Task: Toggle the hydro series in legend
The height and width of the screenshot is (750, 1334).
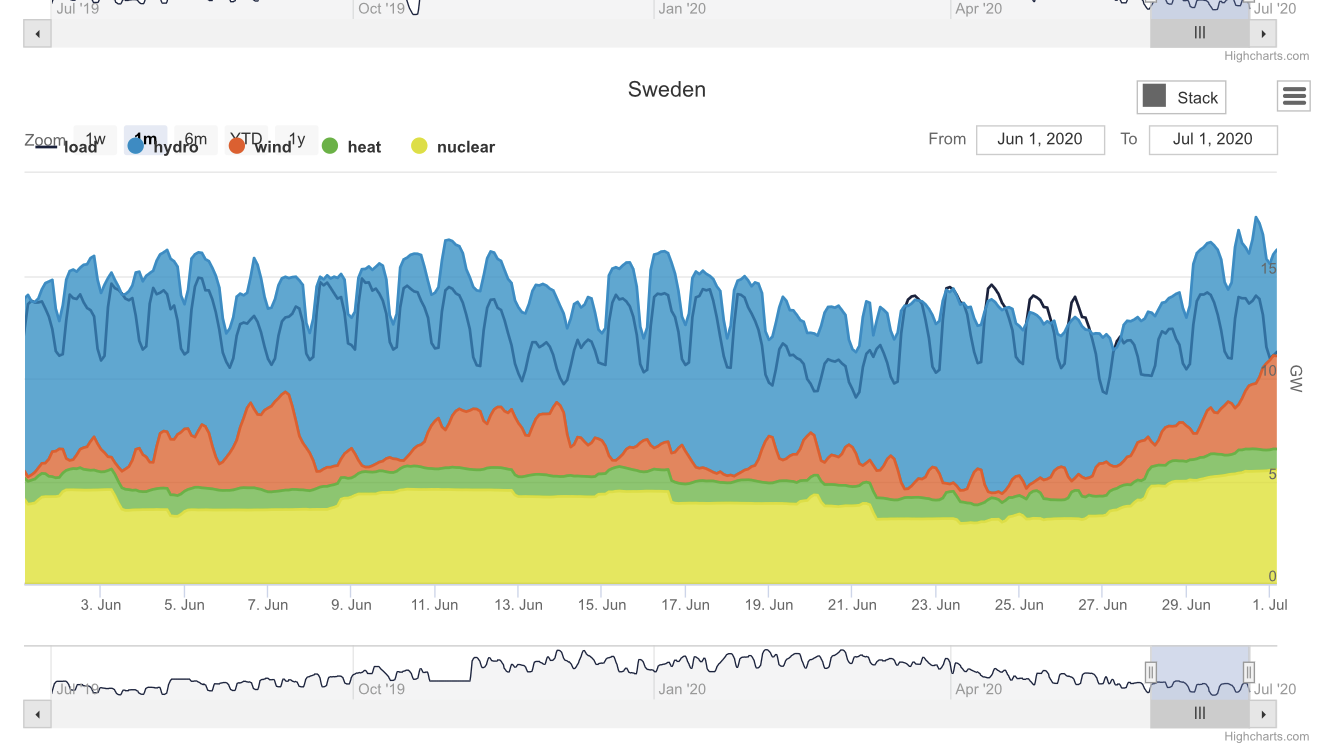Action: [163, 147]
